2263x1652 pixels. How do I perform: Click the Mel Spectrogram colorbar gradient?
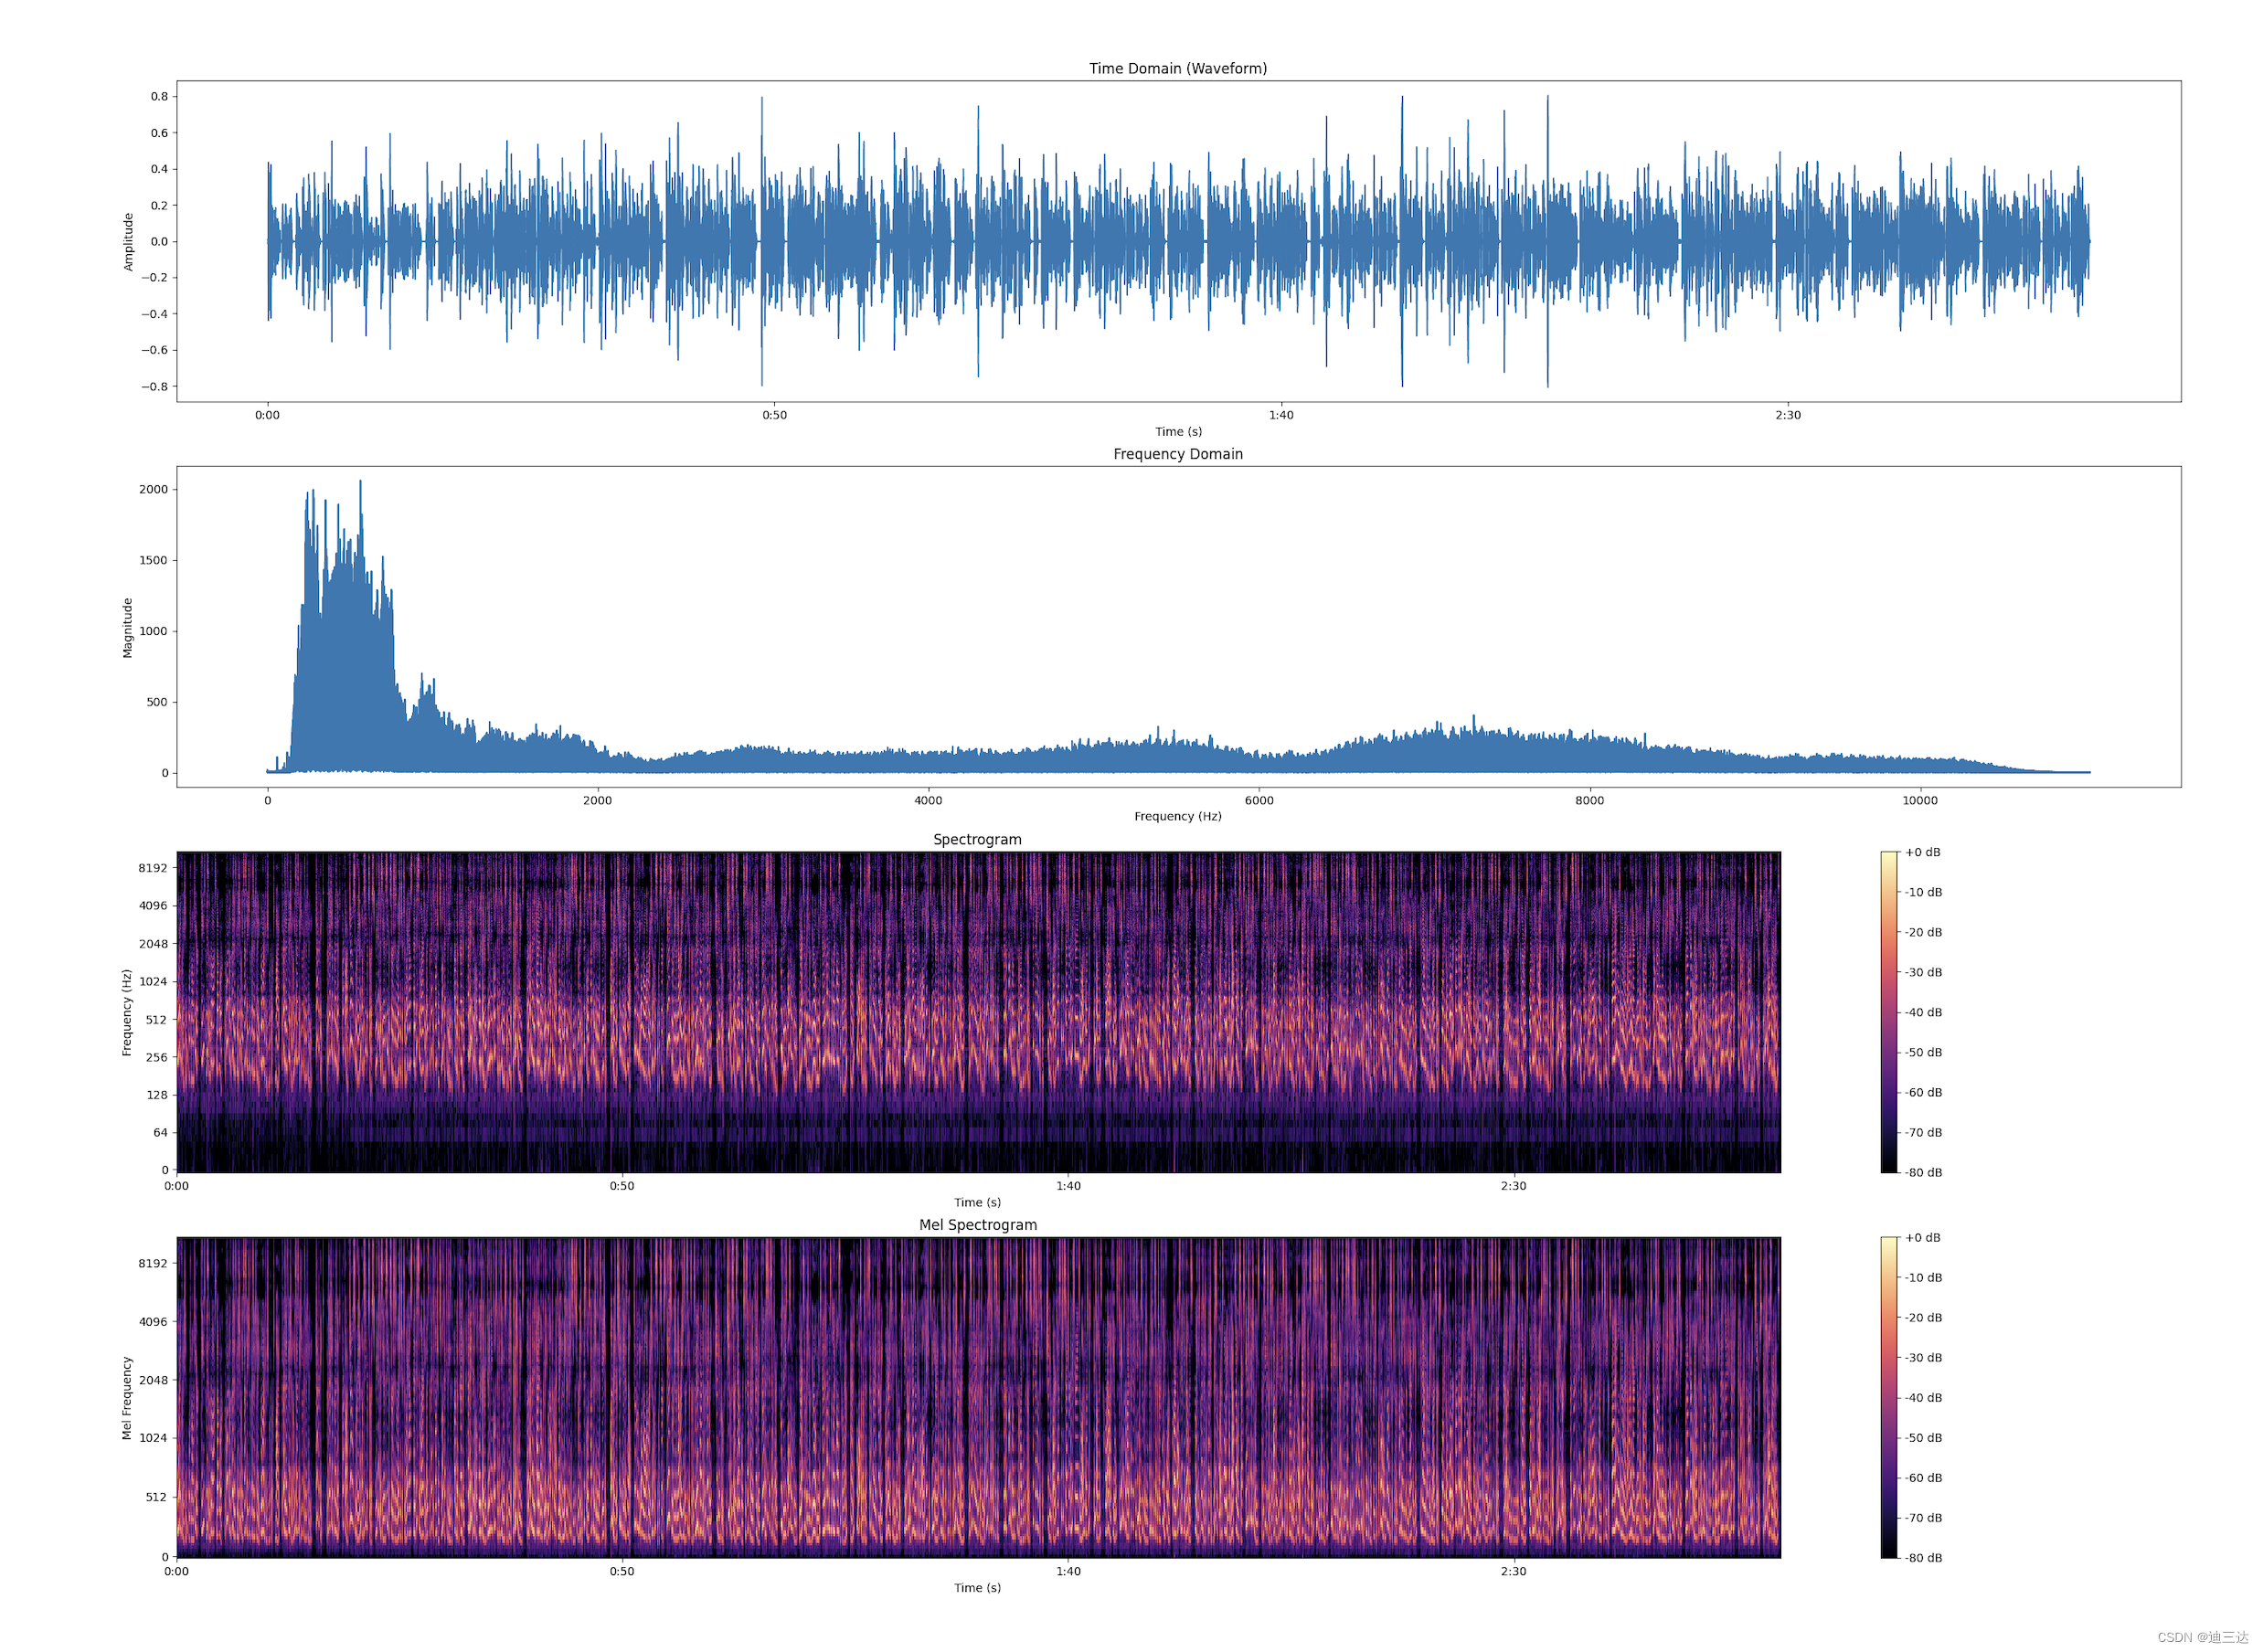click(x=1888, y=1397)
